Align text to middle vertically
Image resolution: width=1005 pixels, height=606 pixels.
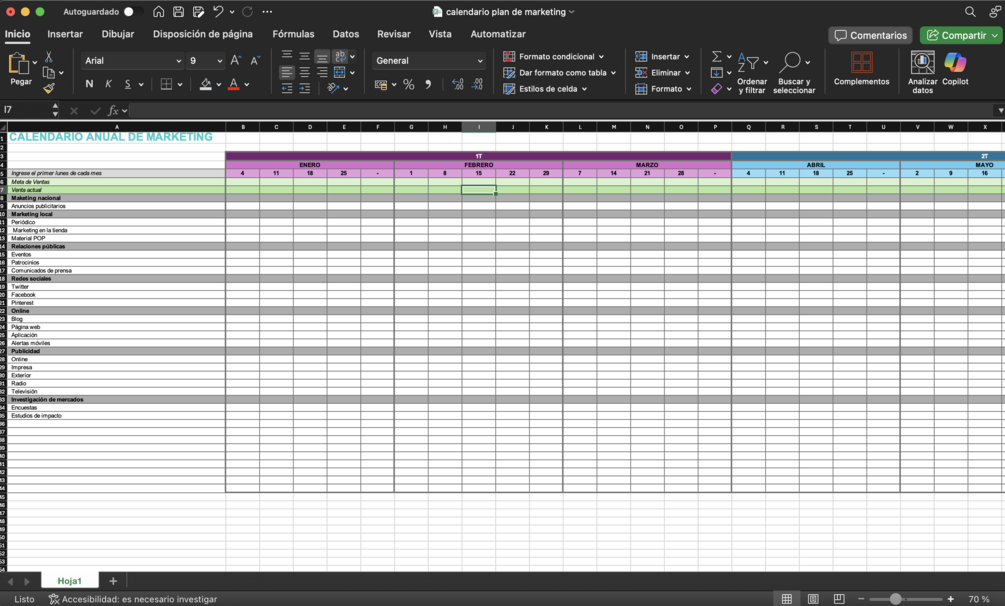pyautogui.click(x=304, y=56)
